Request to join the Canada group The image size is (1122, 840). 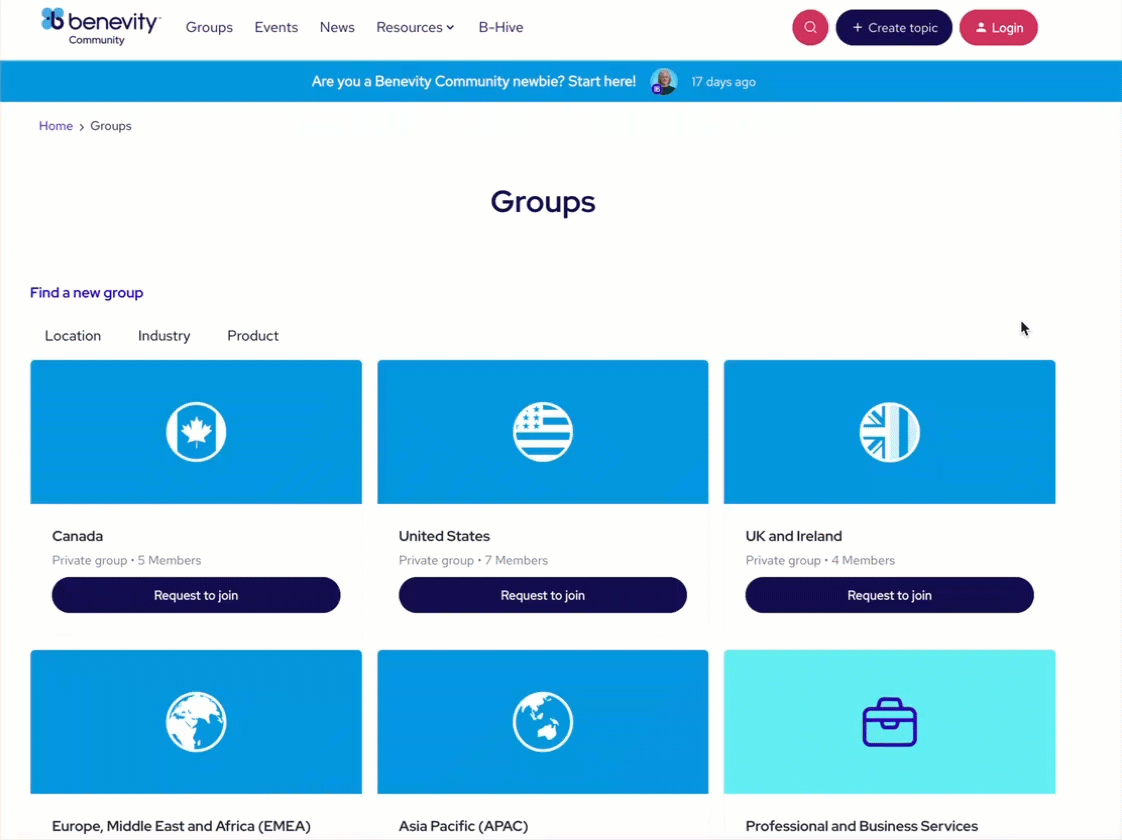pyautogui.click(x=196, y=595)
